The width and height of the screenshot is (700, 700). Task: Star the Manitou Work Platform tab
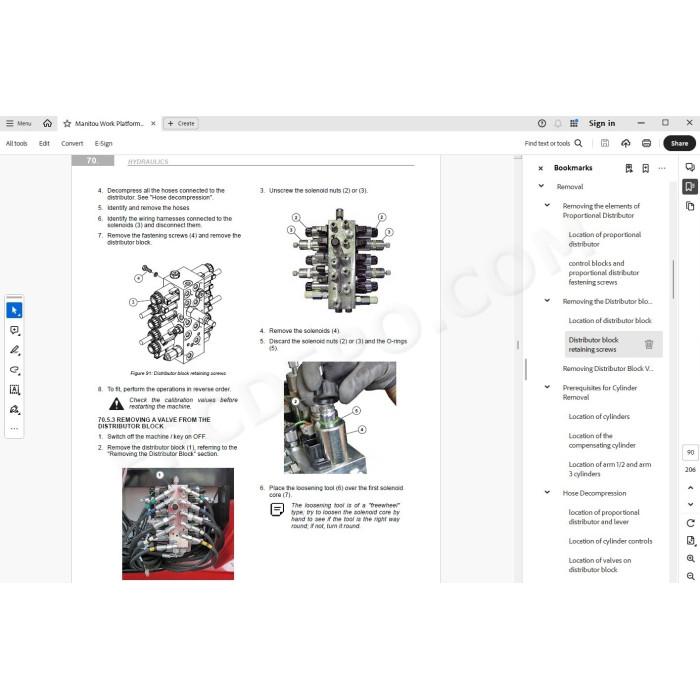coord(67,124)
